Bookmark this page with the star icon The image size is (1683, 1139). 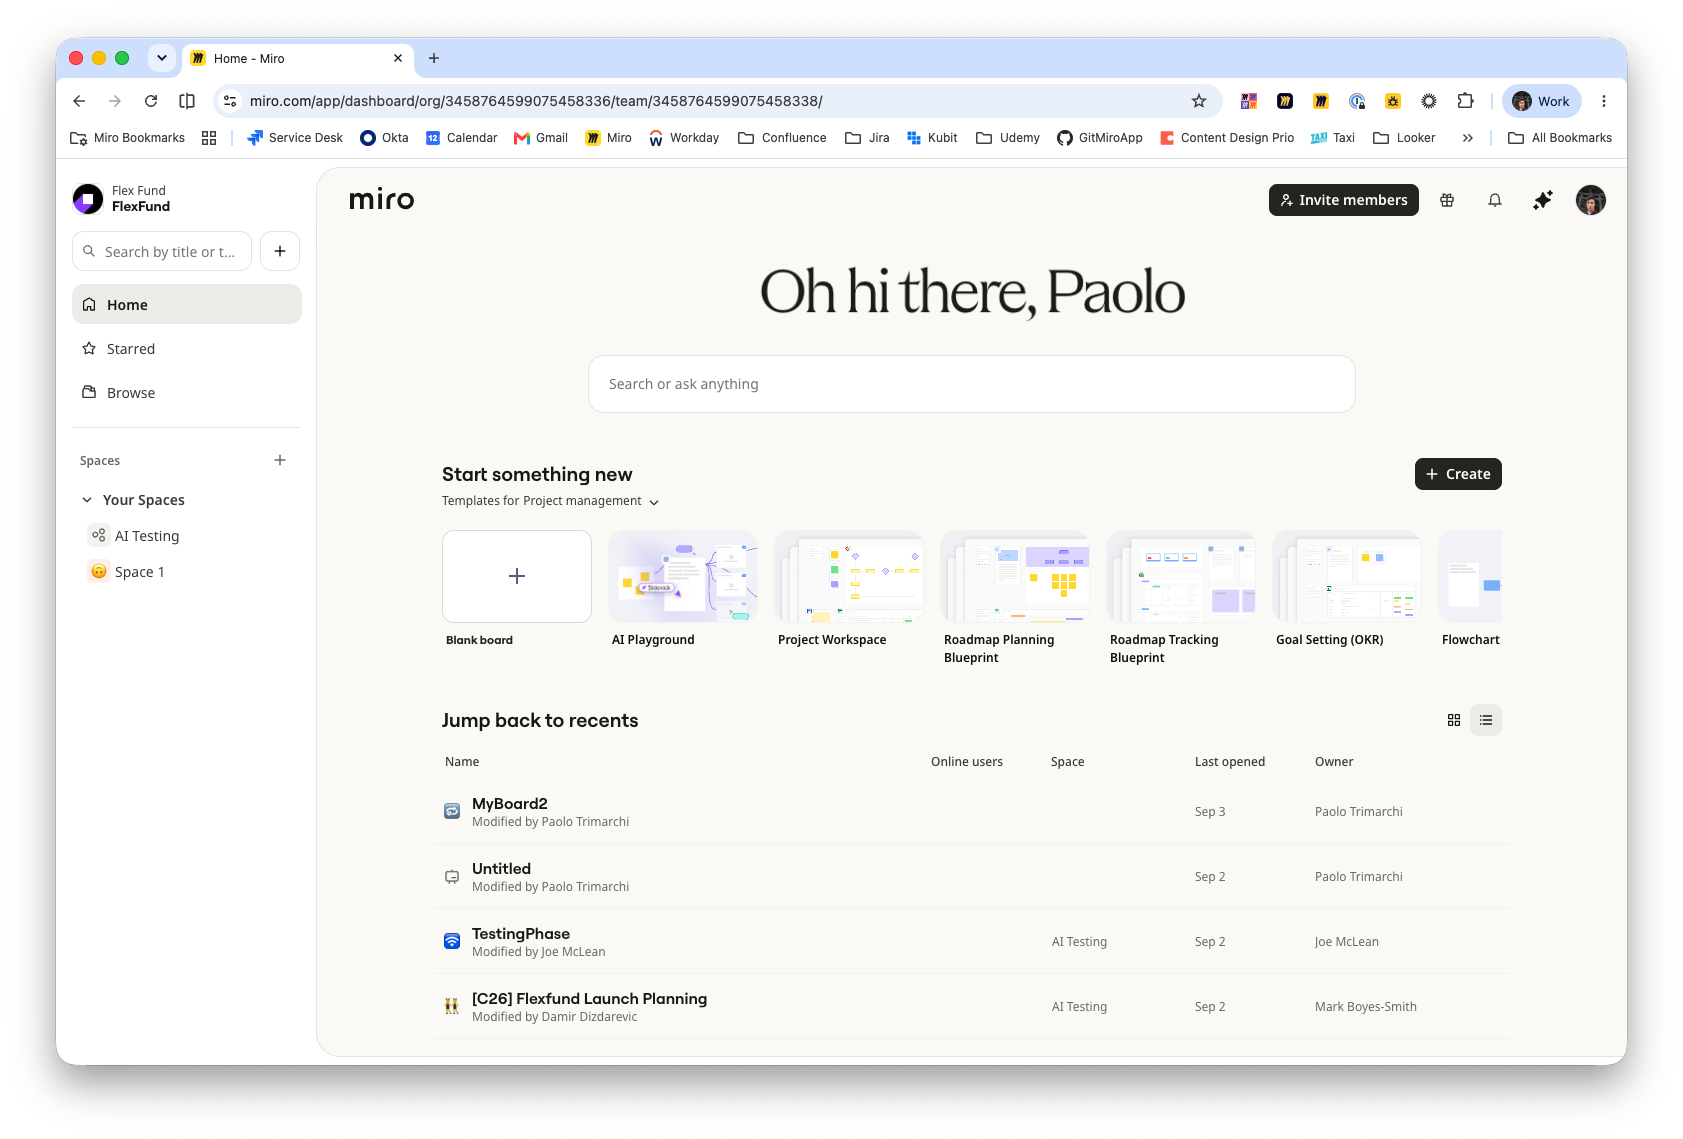(x=1199, y=101)
